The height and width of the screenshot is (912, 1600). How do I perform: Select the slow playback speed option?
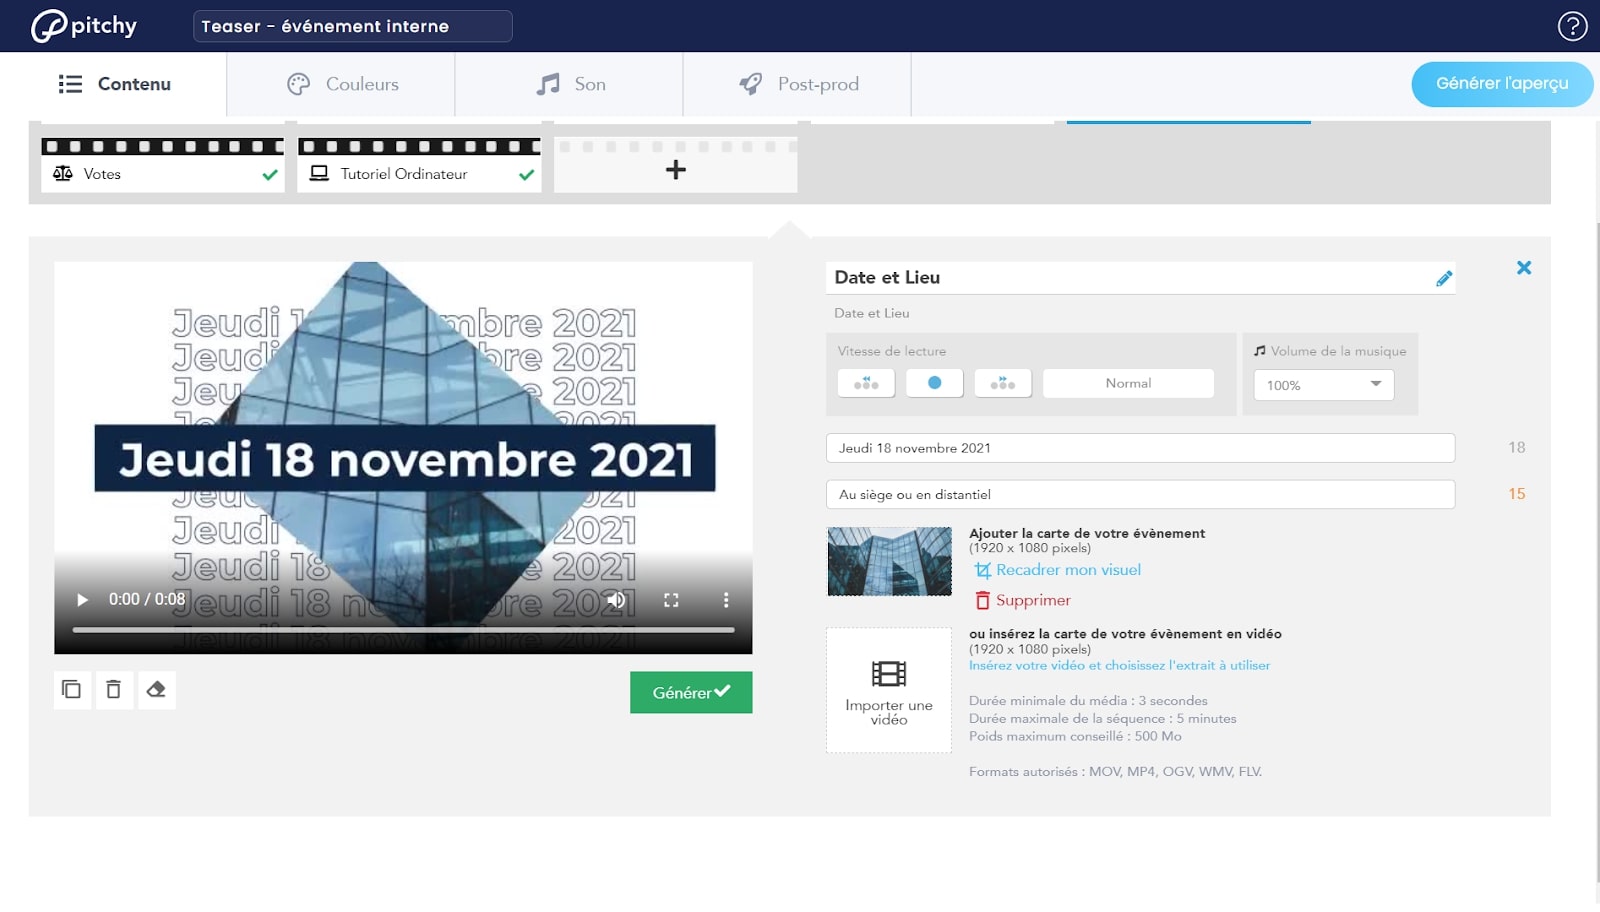(x=866, y=383)
